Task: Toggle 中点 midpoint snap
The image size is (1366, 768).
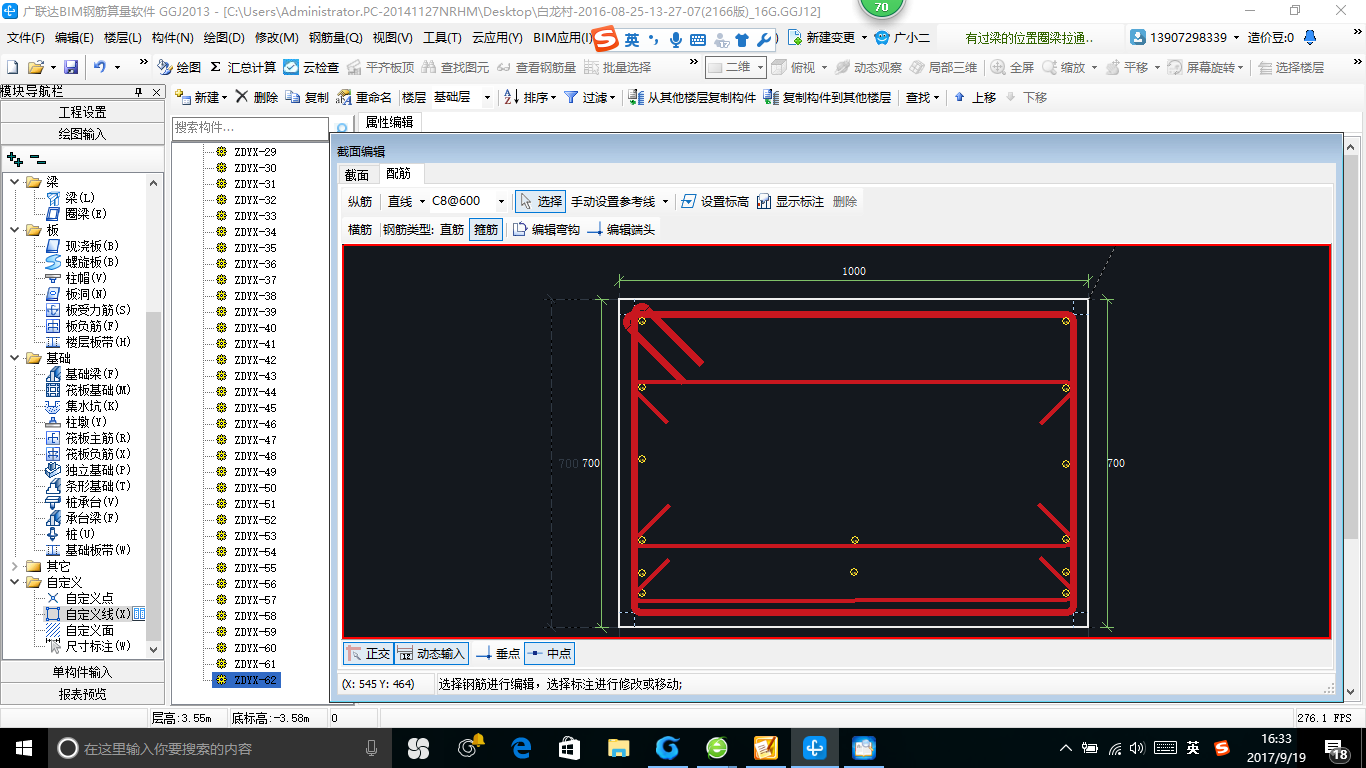Action: pyautogui.click(x=550, y=653)
